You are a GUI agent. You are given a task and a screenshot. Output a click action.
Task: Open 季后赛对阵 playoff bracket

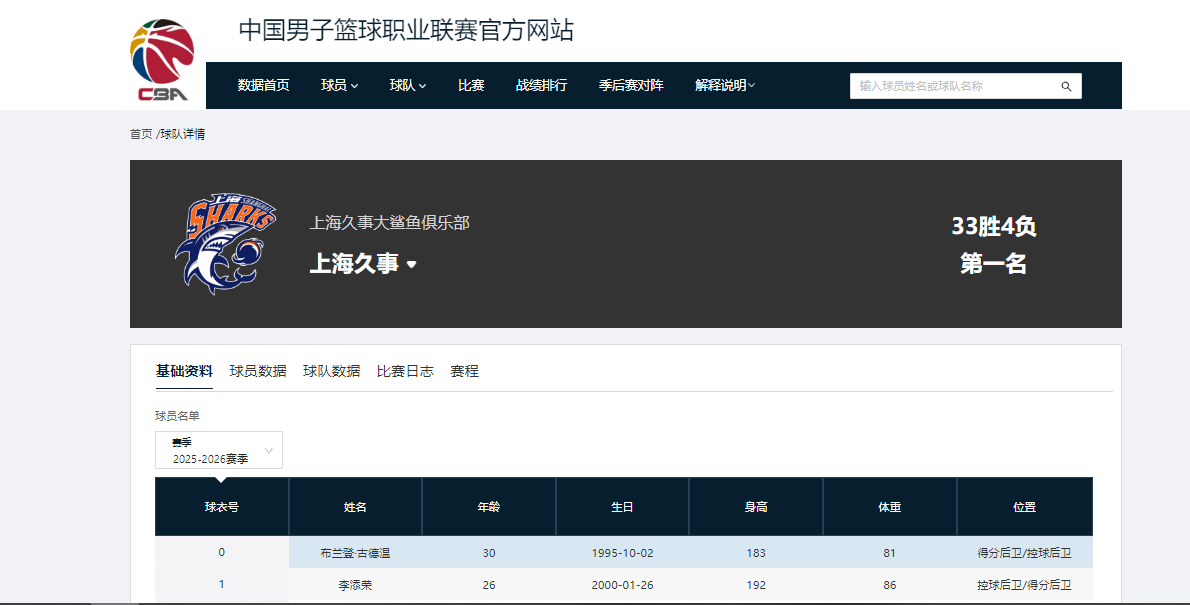pos(631,86)
